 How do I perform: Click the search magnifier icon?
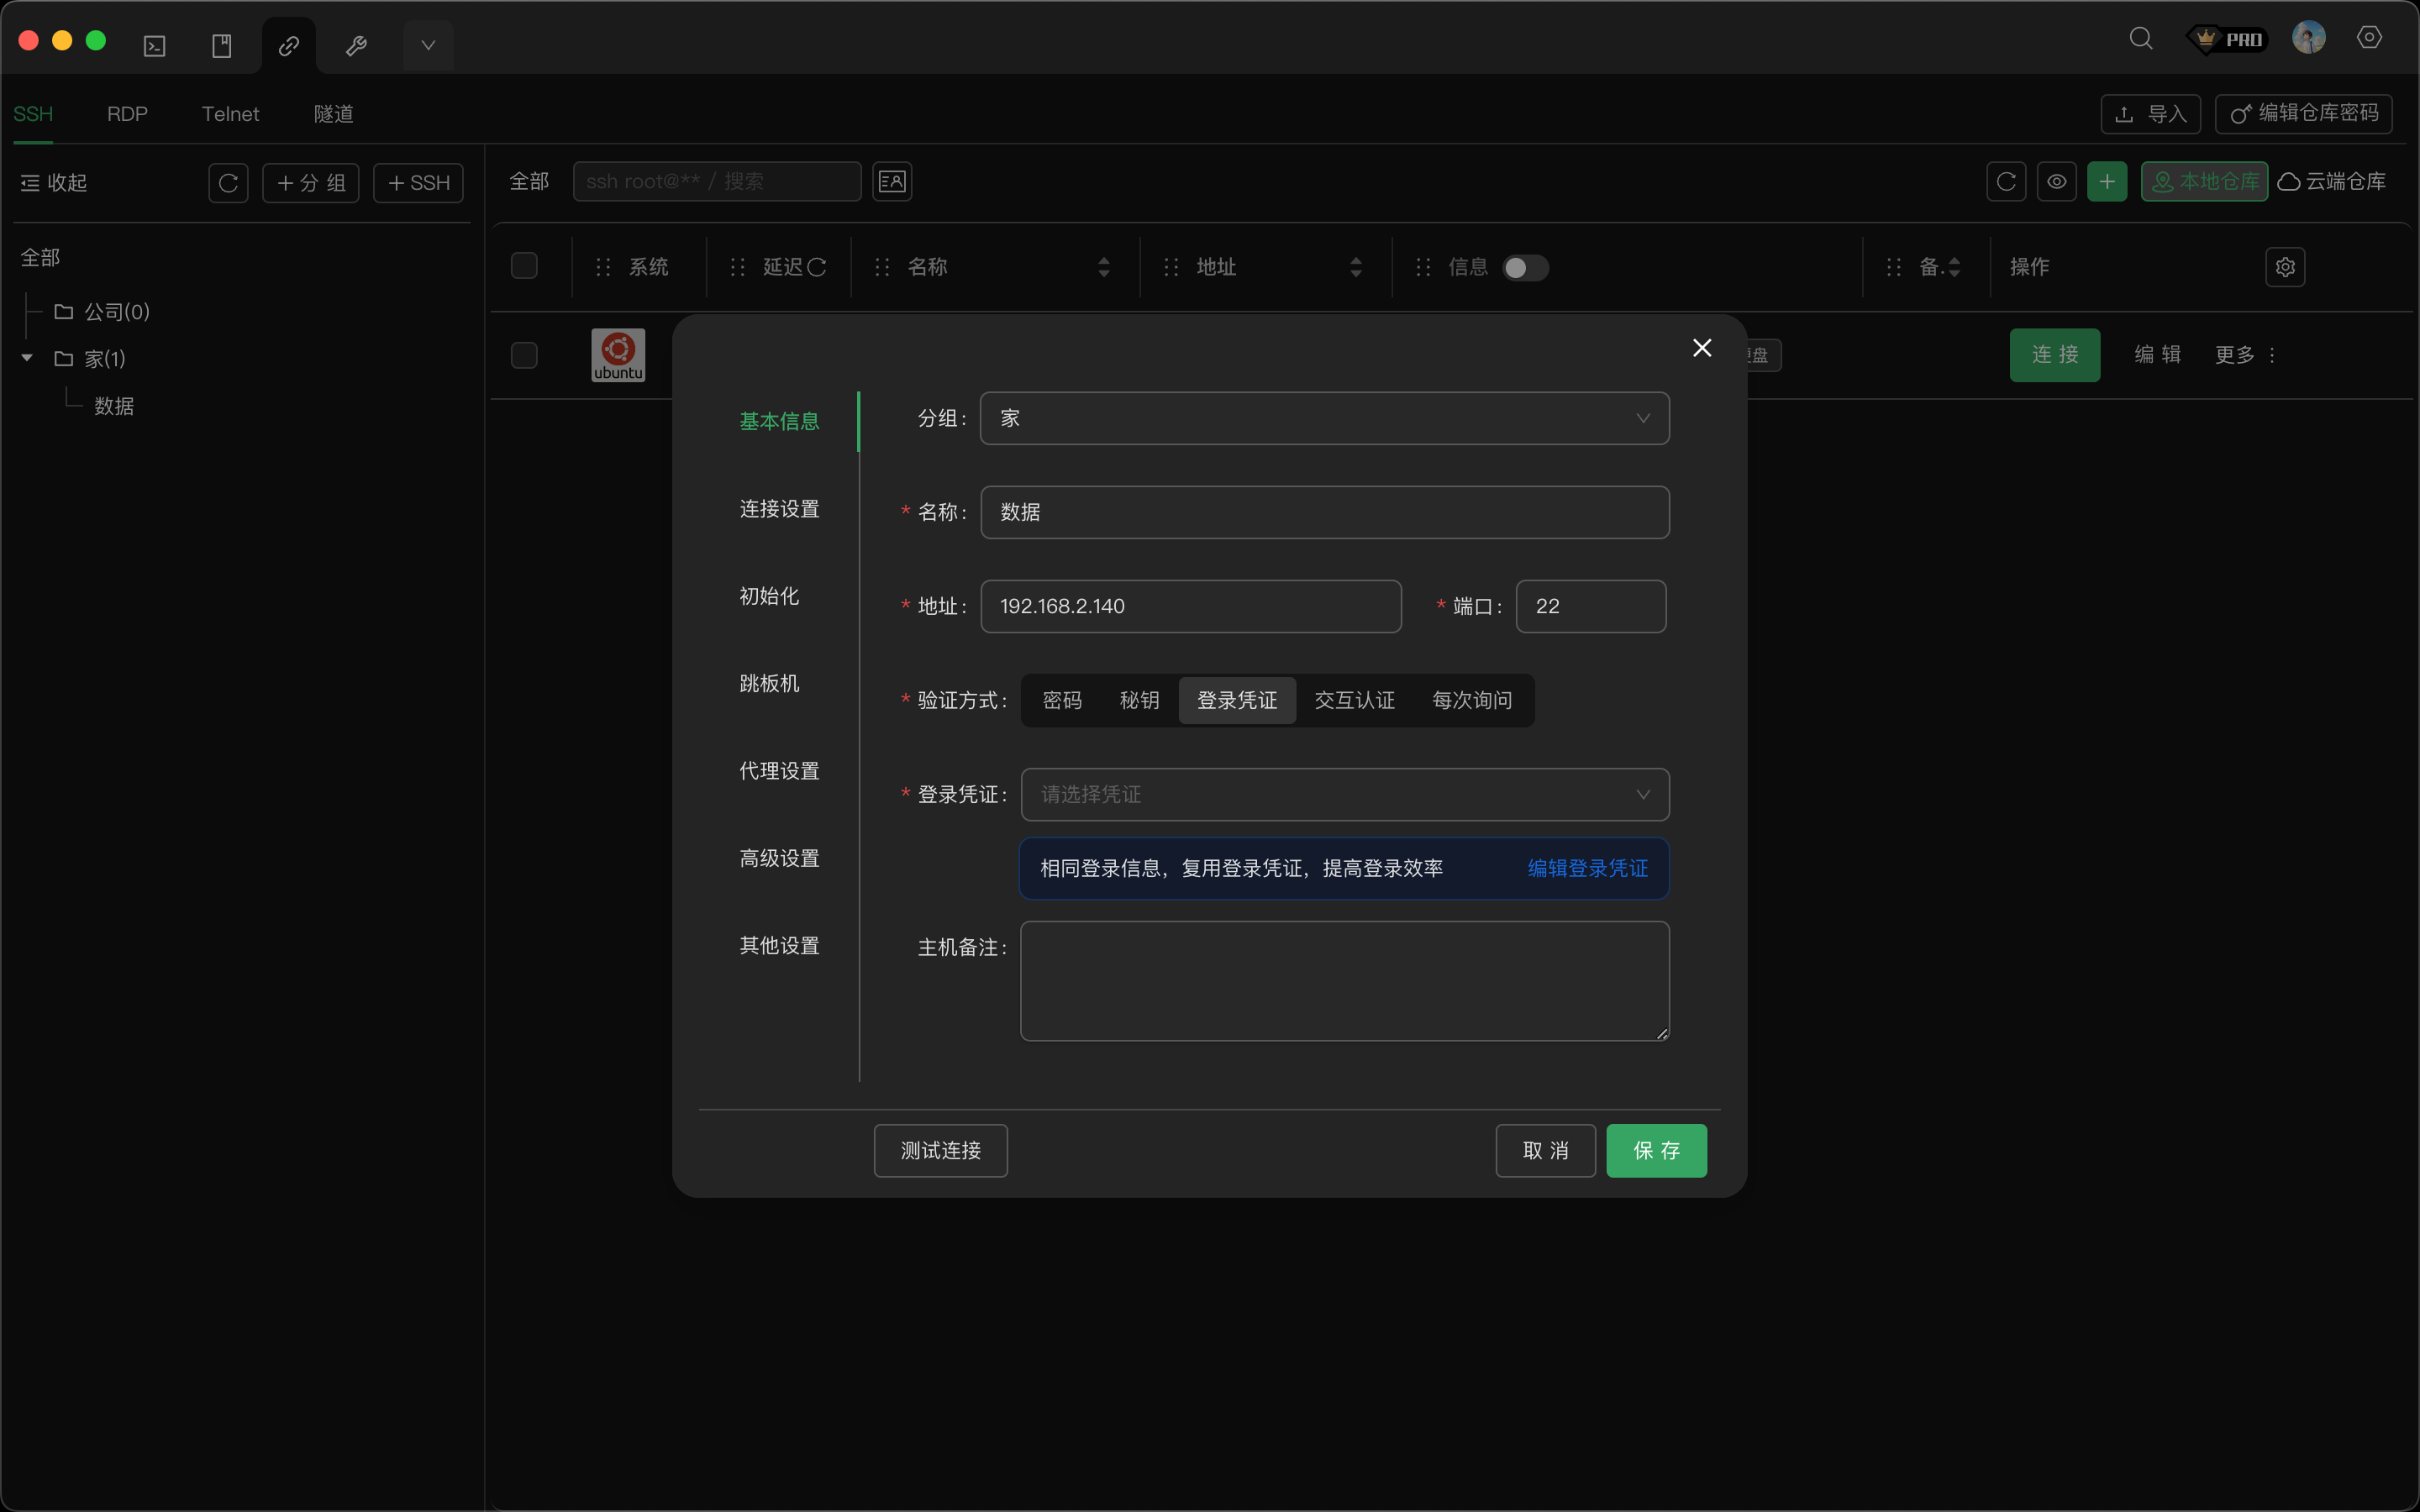(2140, 39)
